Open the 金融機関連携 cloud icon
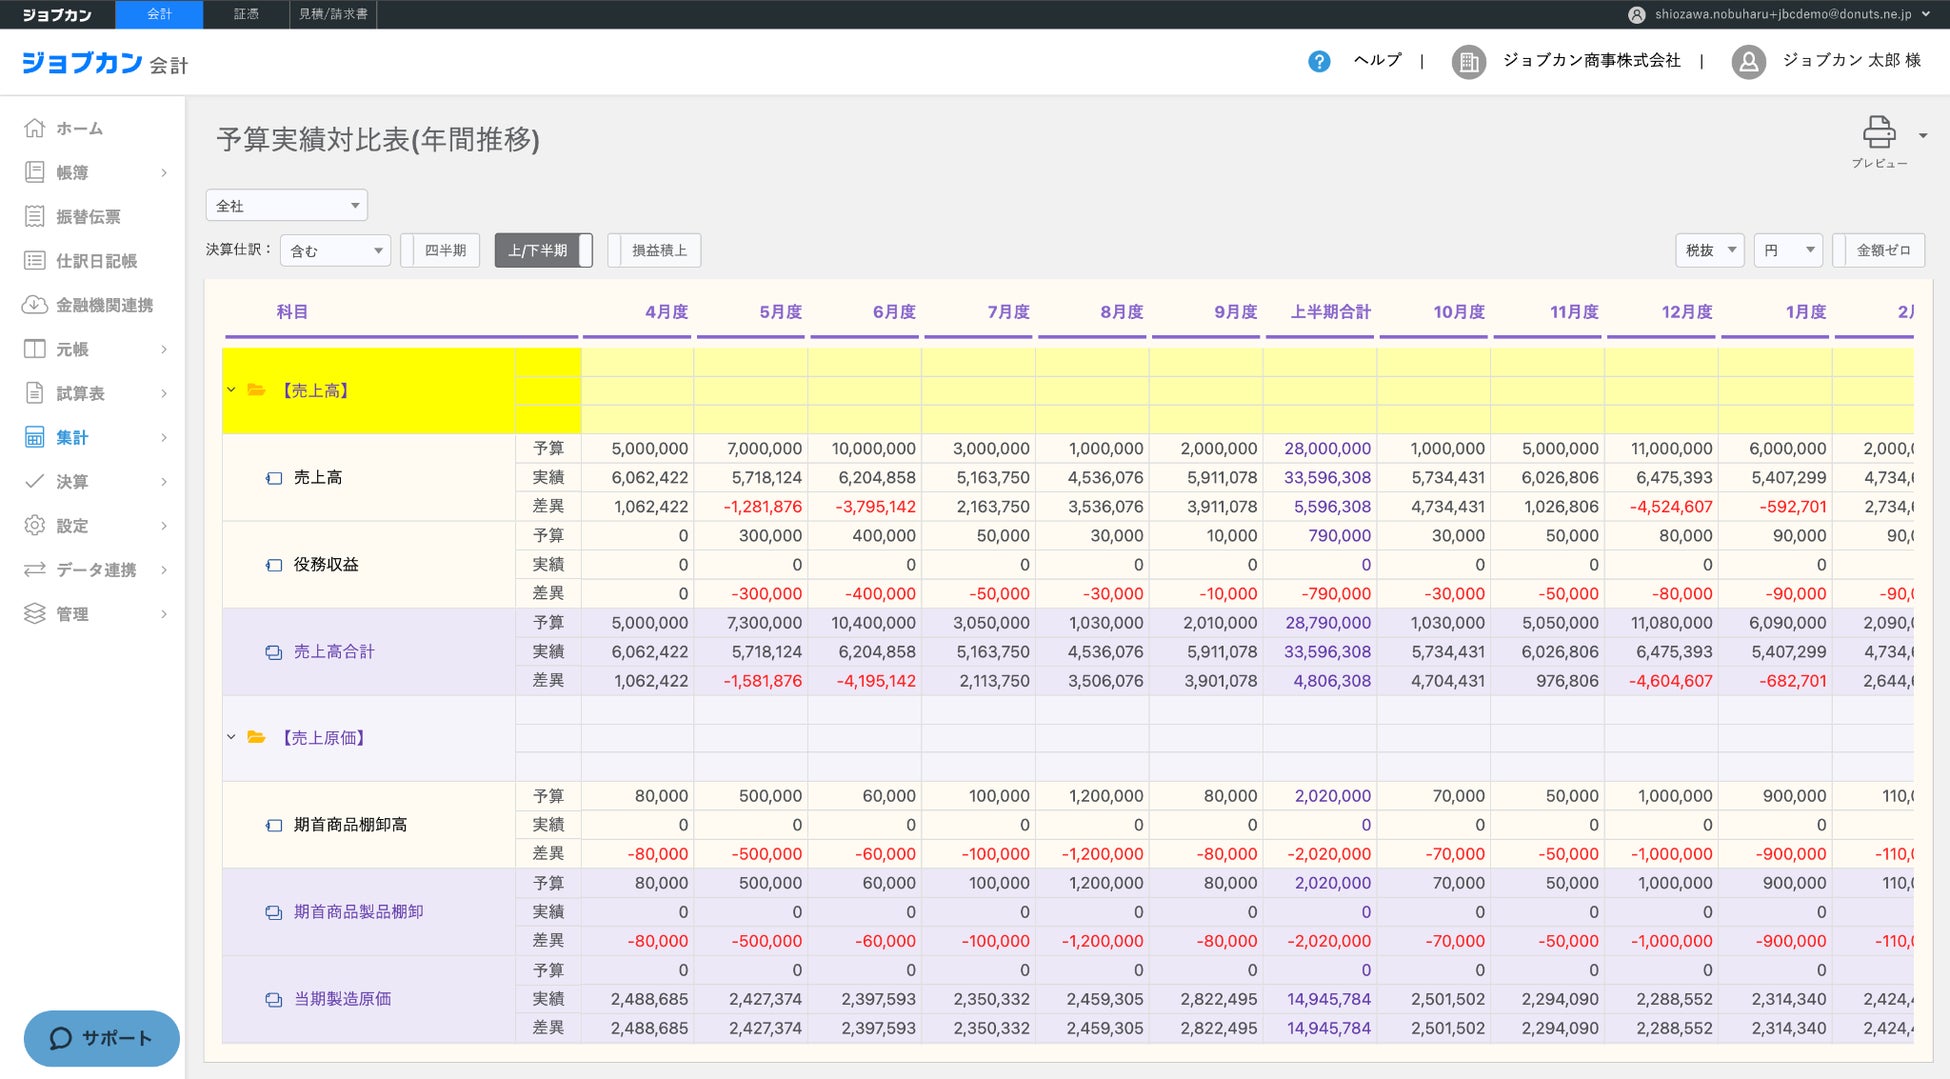This screenshot has height=1079, width=1950. click(x=35, y=305)
